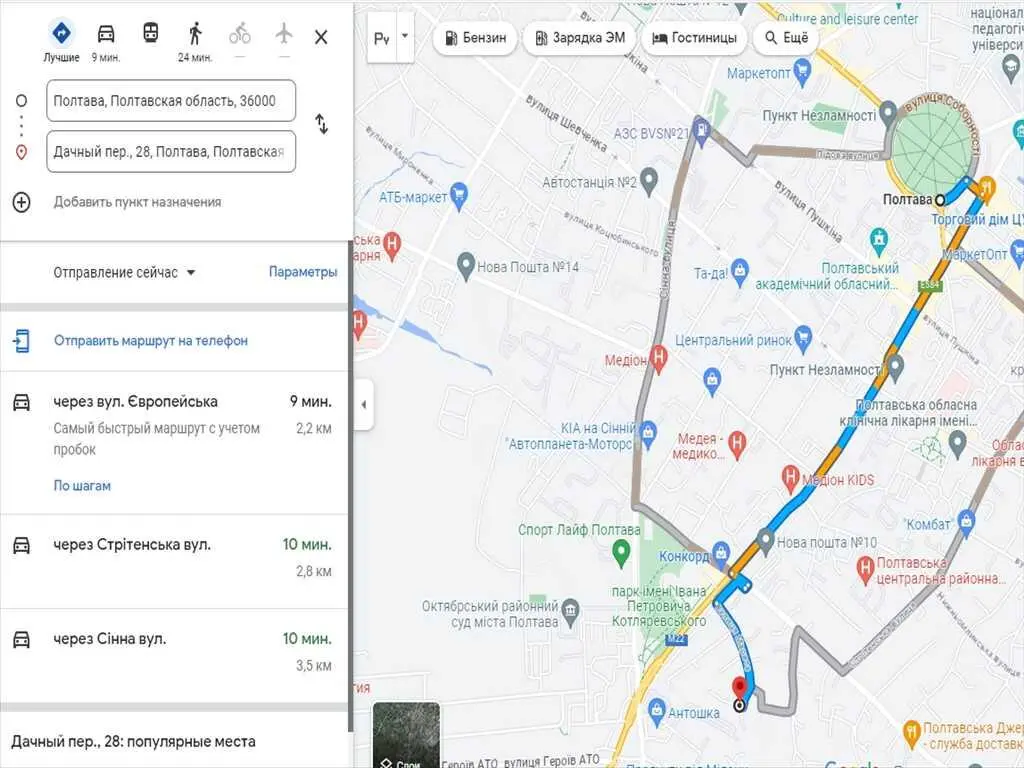The height and width of the screenshot is (768, 1024).
Task: Choose the best route mode icon
Action: (61, 34)
